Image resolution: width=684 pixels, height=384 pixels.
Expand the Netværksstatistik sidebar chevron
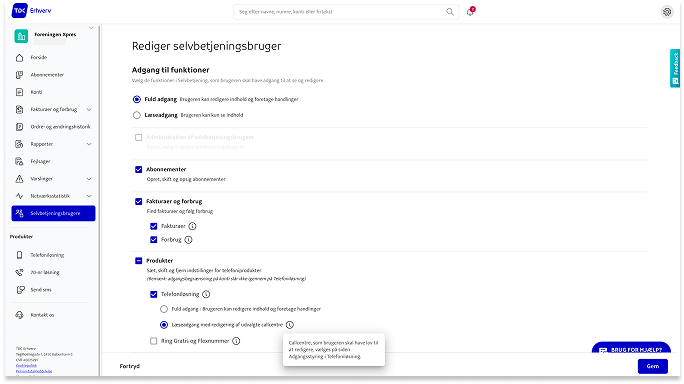[x=89, y=196]
